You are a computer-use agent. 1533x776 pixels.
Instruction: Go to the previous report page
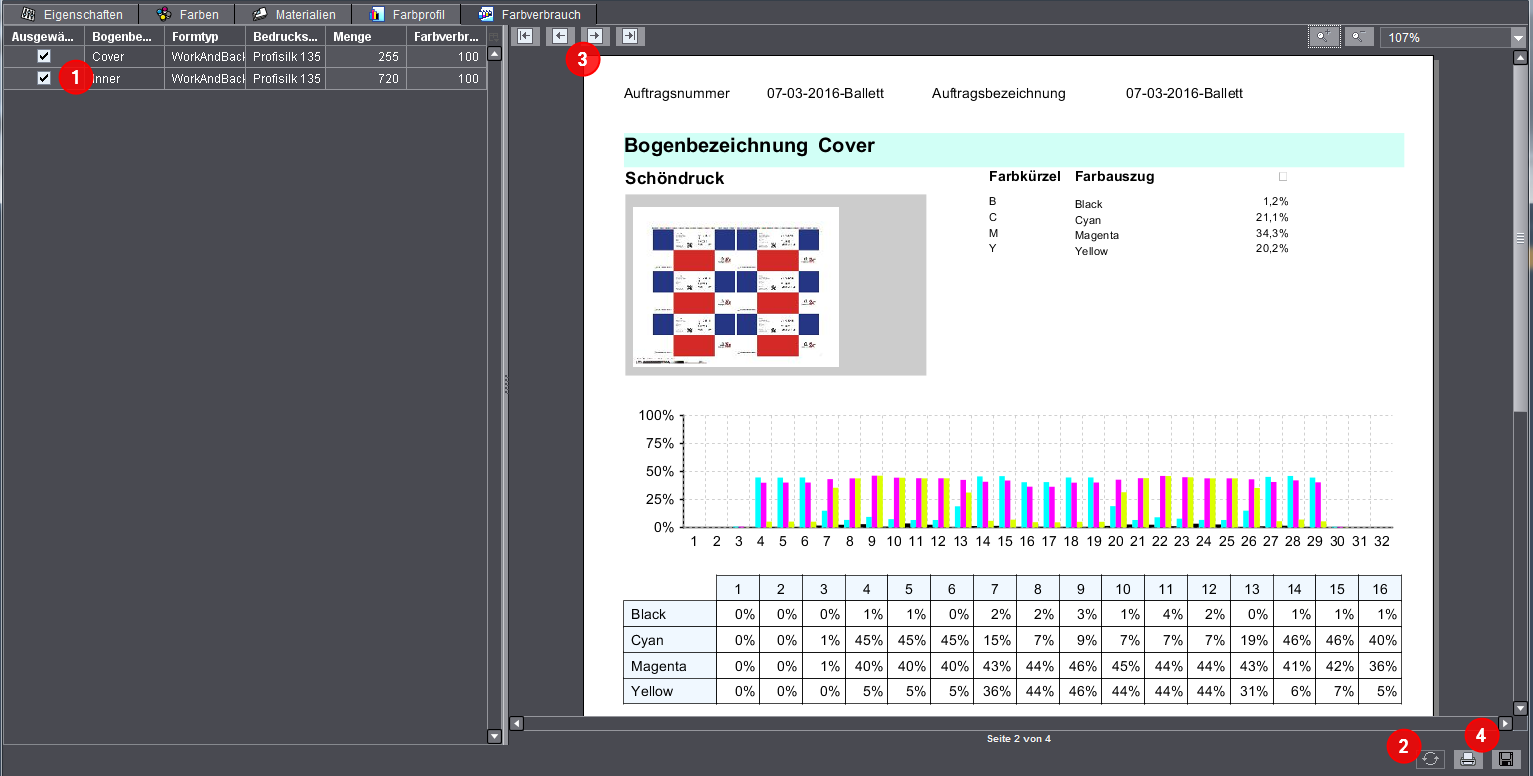point(560,37)
